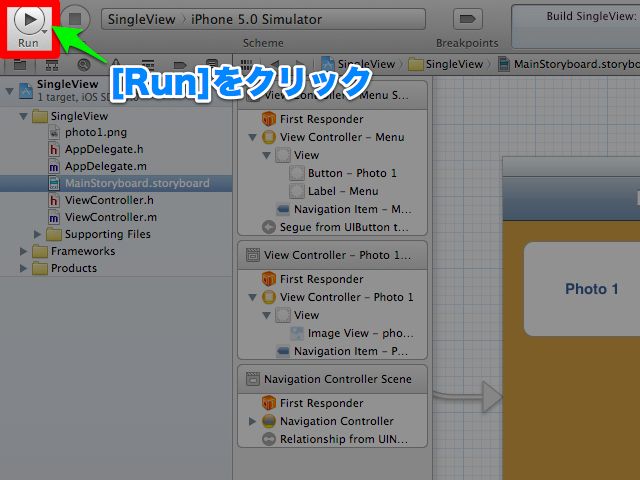Viewport: 640px width, 480px height.
Task: Collapse the SingleView group folder
Action: coord(23,116)
